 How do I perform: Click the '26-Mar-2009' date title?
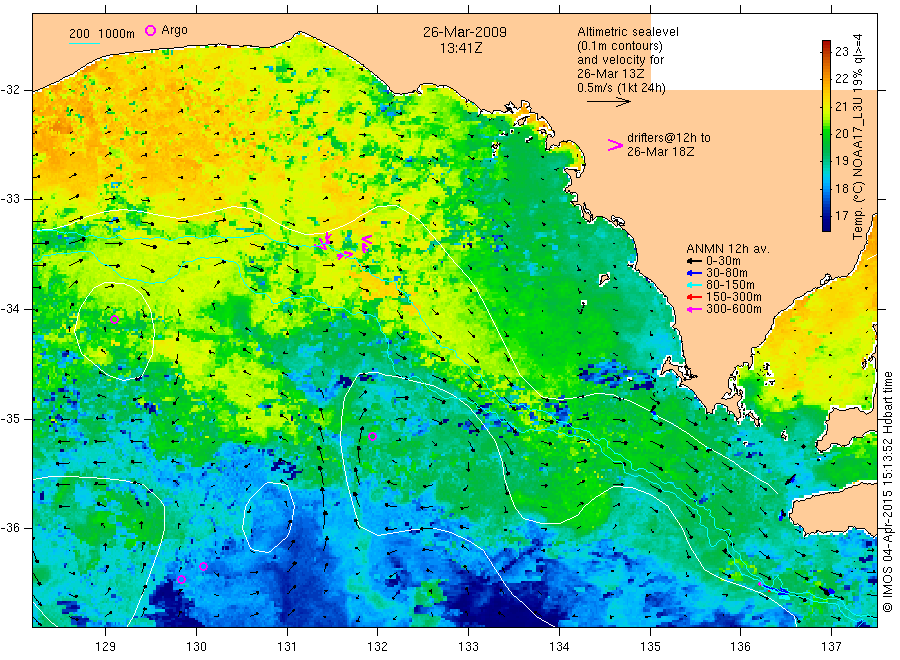point(465,32)
